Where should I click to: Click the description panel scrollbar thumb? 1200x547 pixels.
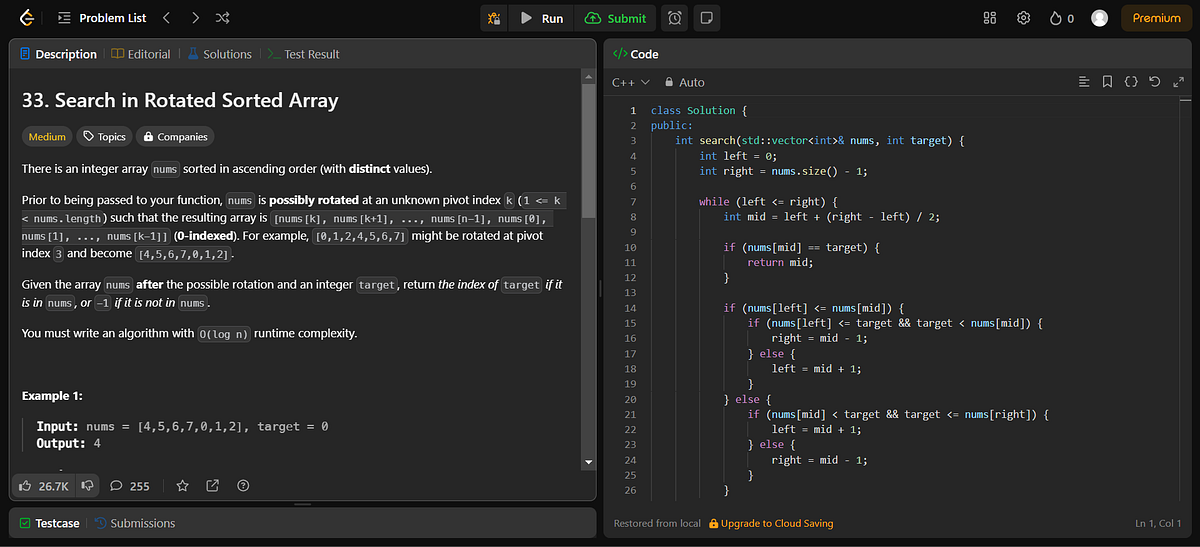pos(589,153)
